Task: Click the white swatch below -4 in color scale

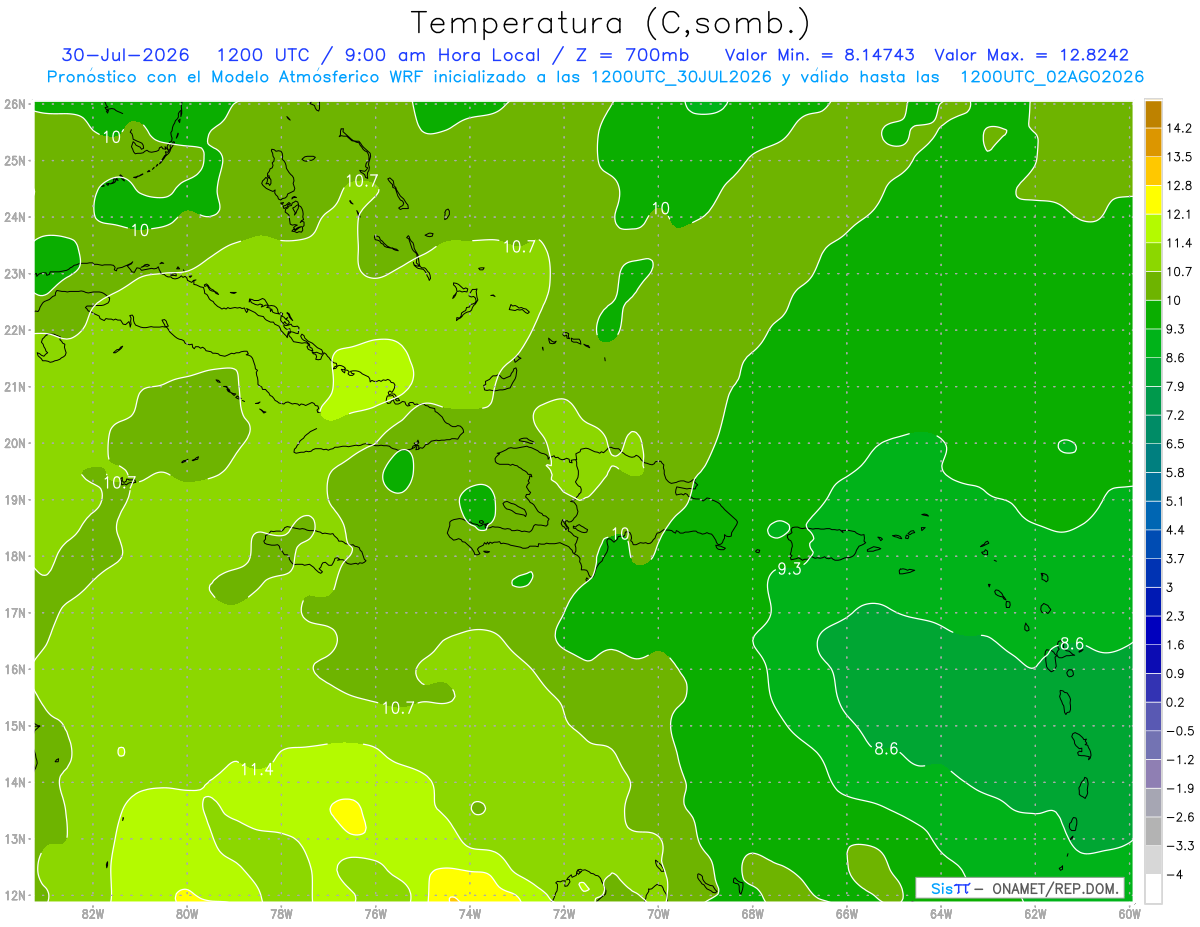Action: pyautogui.click(x=1153, y=889)
